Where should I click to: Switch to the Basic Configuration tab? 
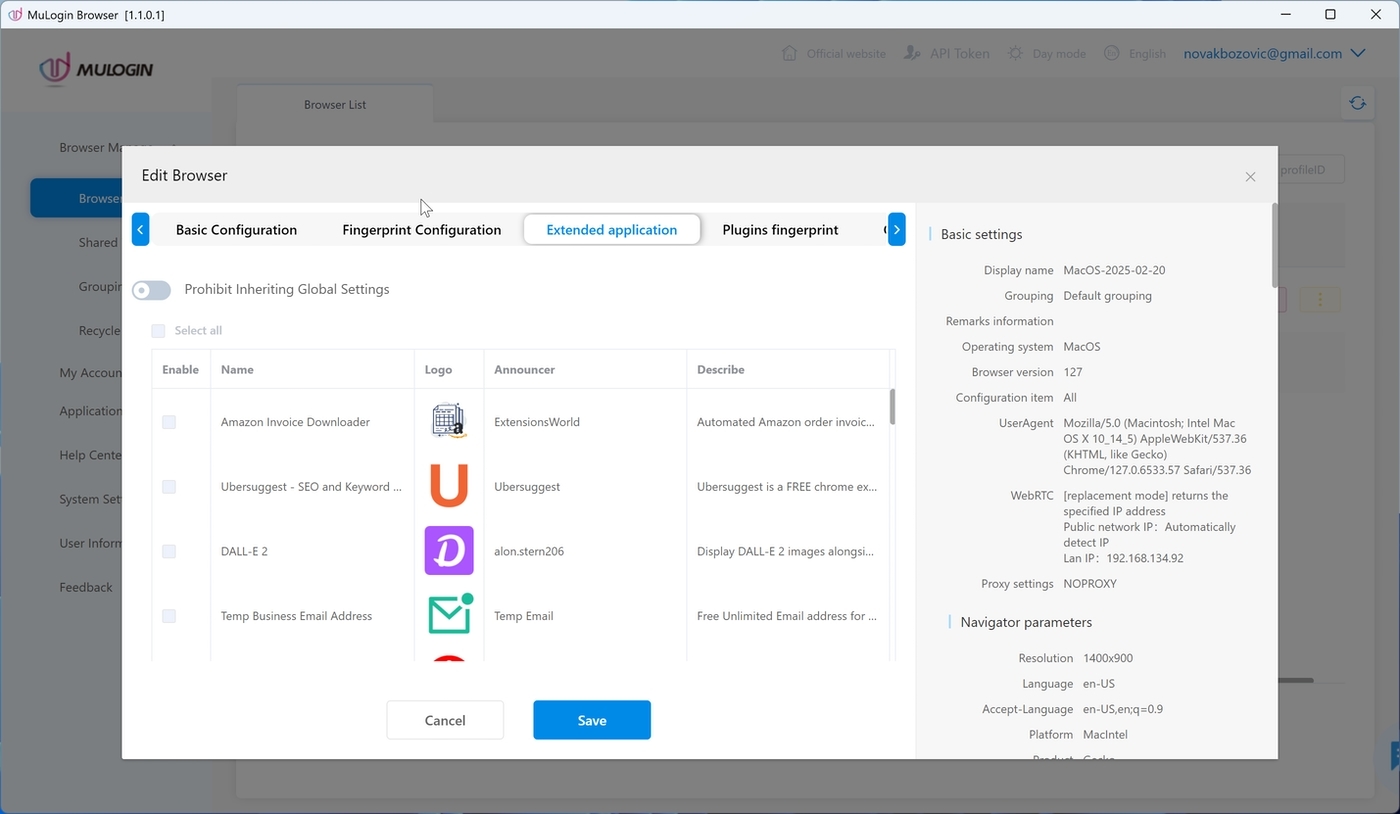236,229
